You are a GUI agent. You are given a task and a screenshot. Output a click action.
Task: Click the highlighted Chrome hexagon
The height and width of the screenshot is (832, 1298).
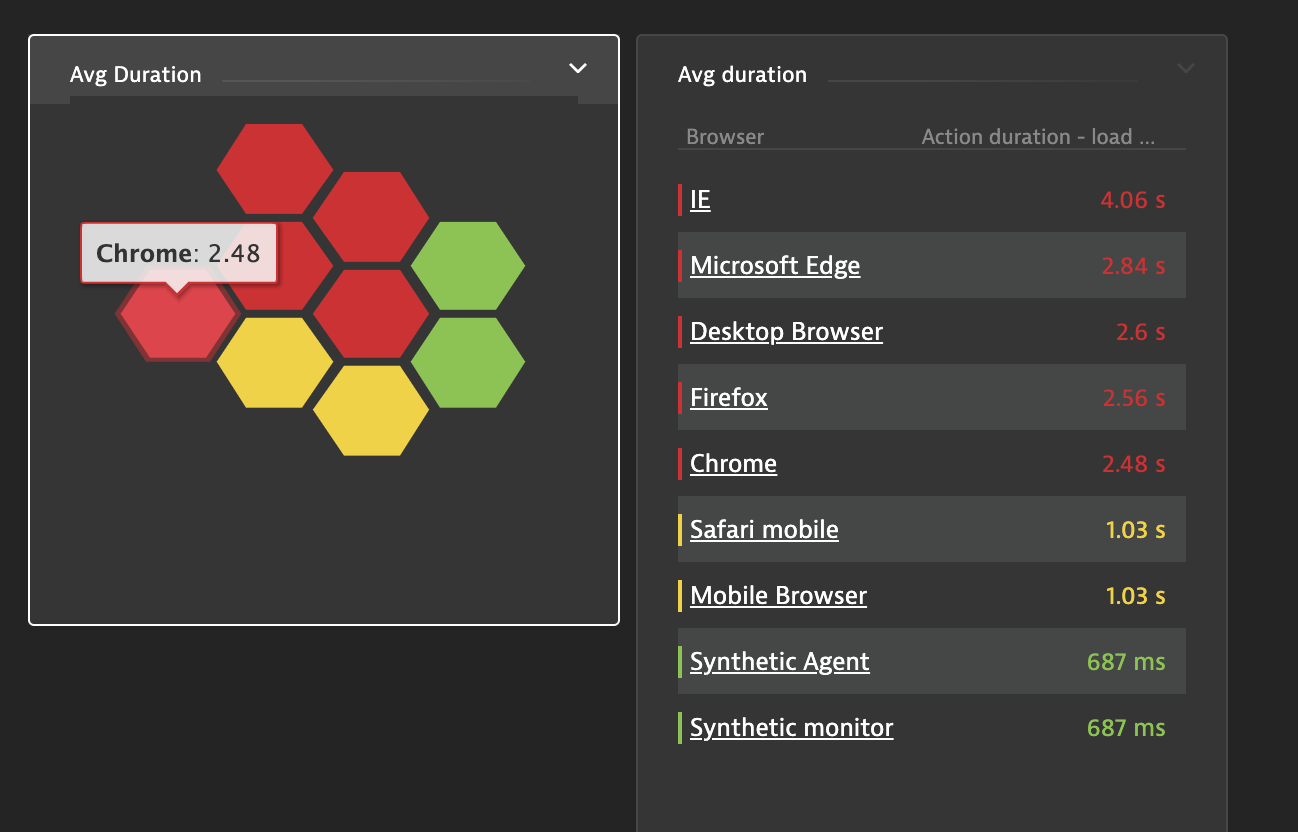click(x=178, y=315)
